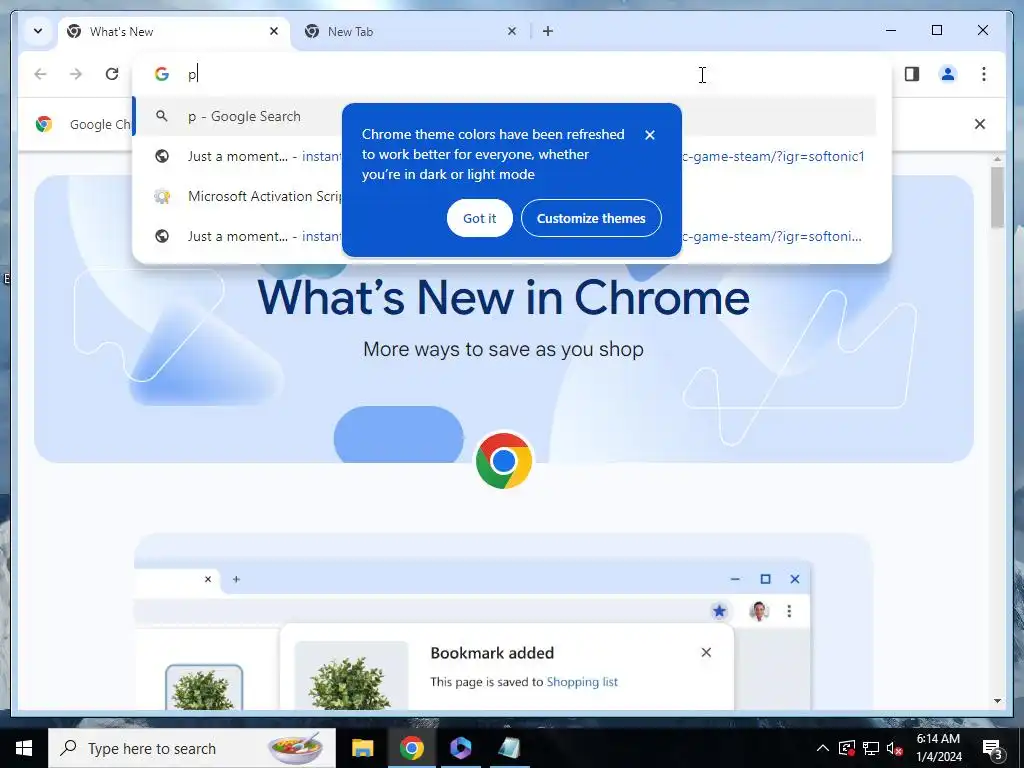Open the Windows Start menu

(x=24, y=748)
